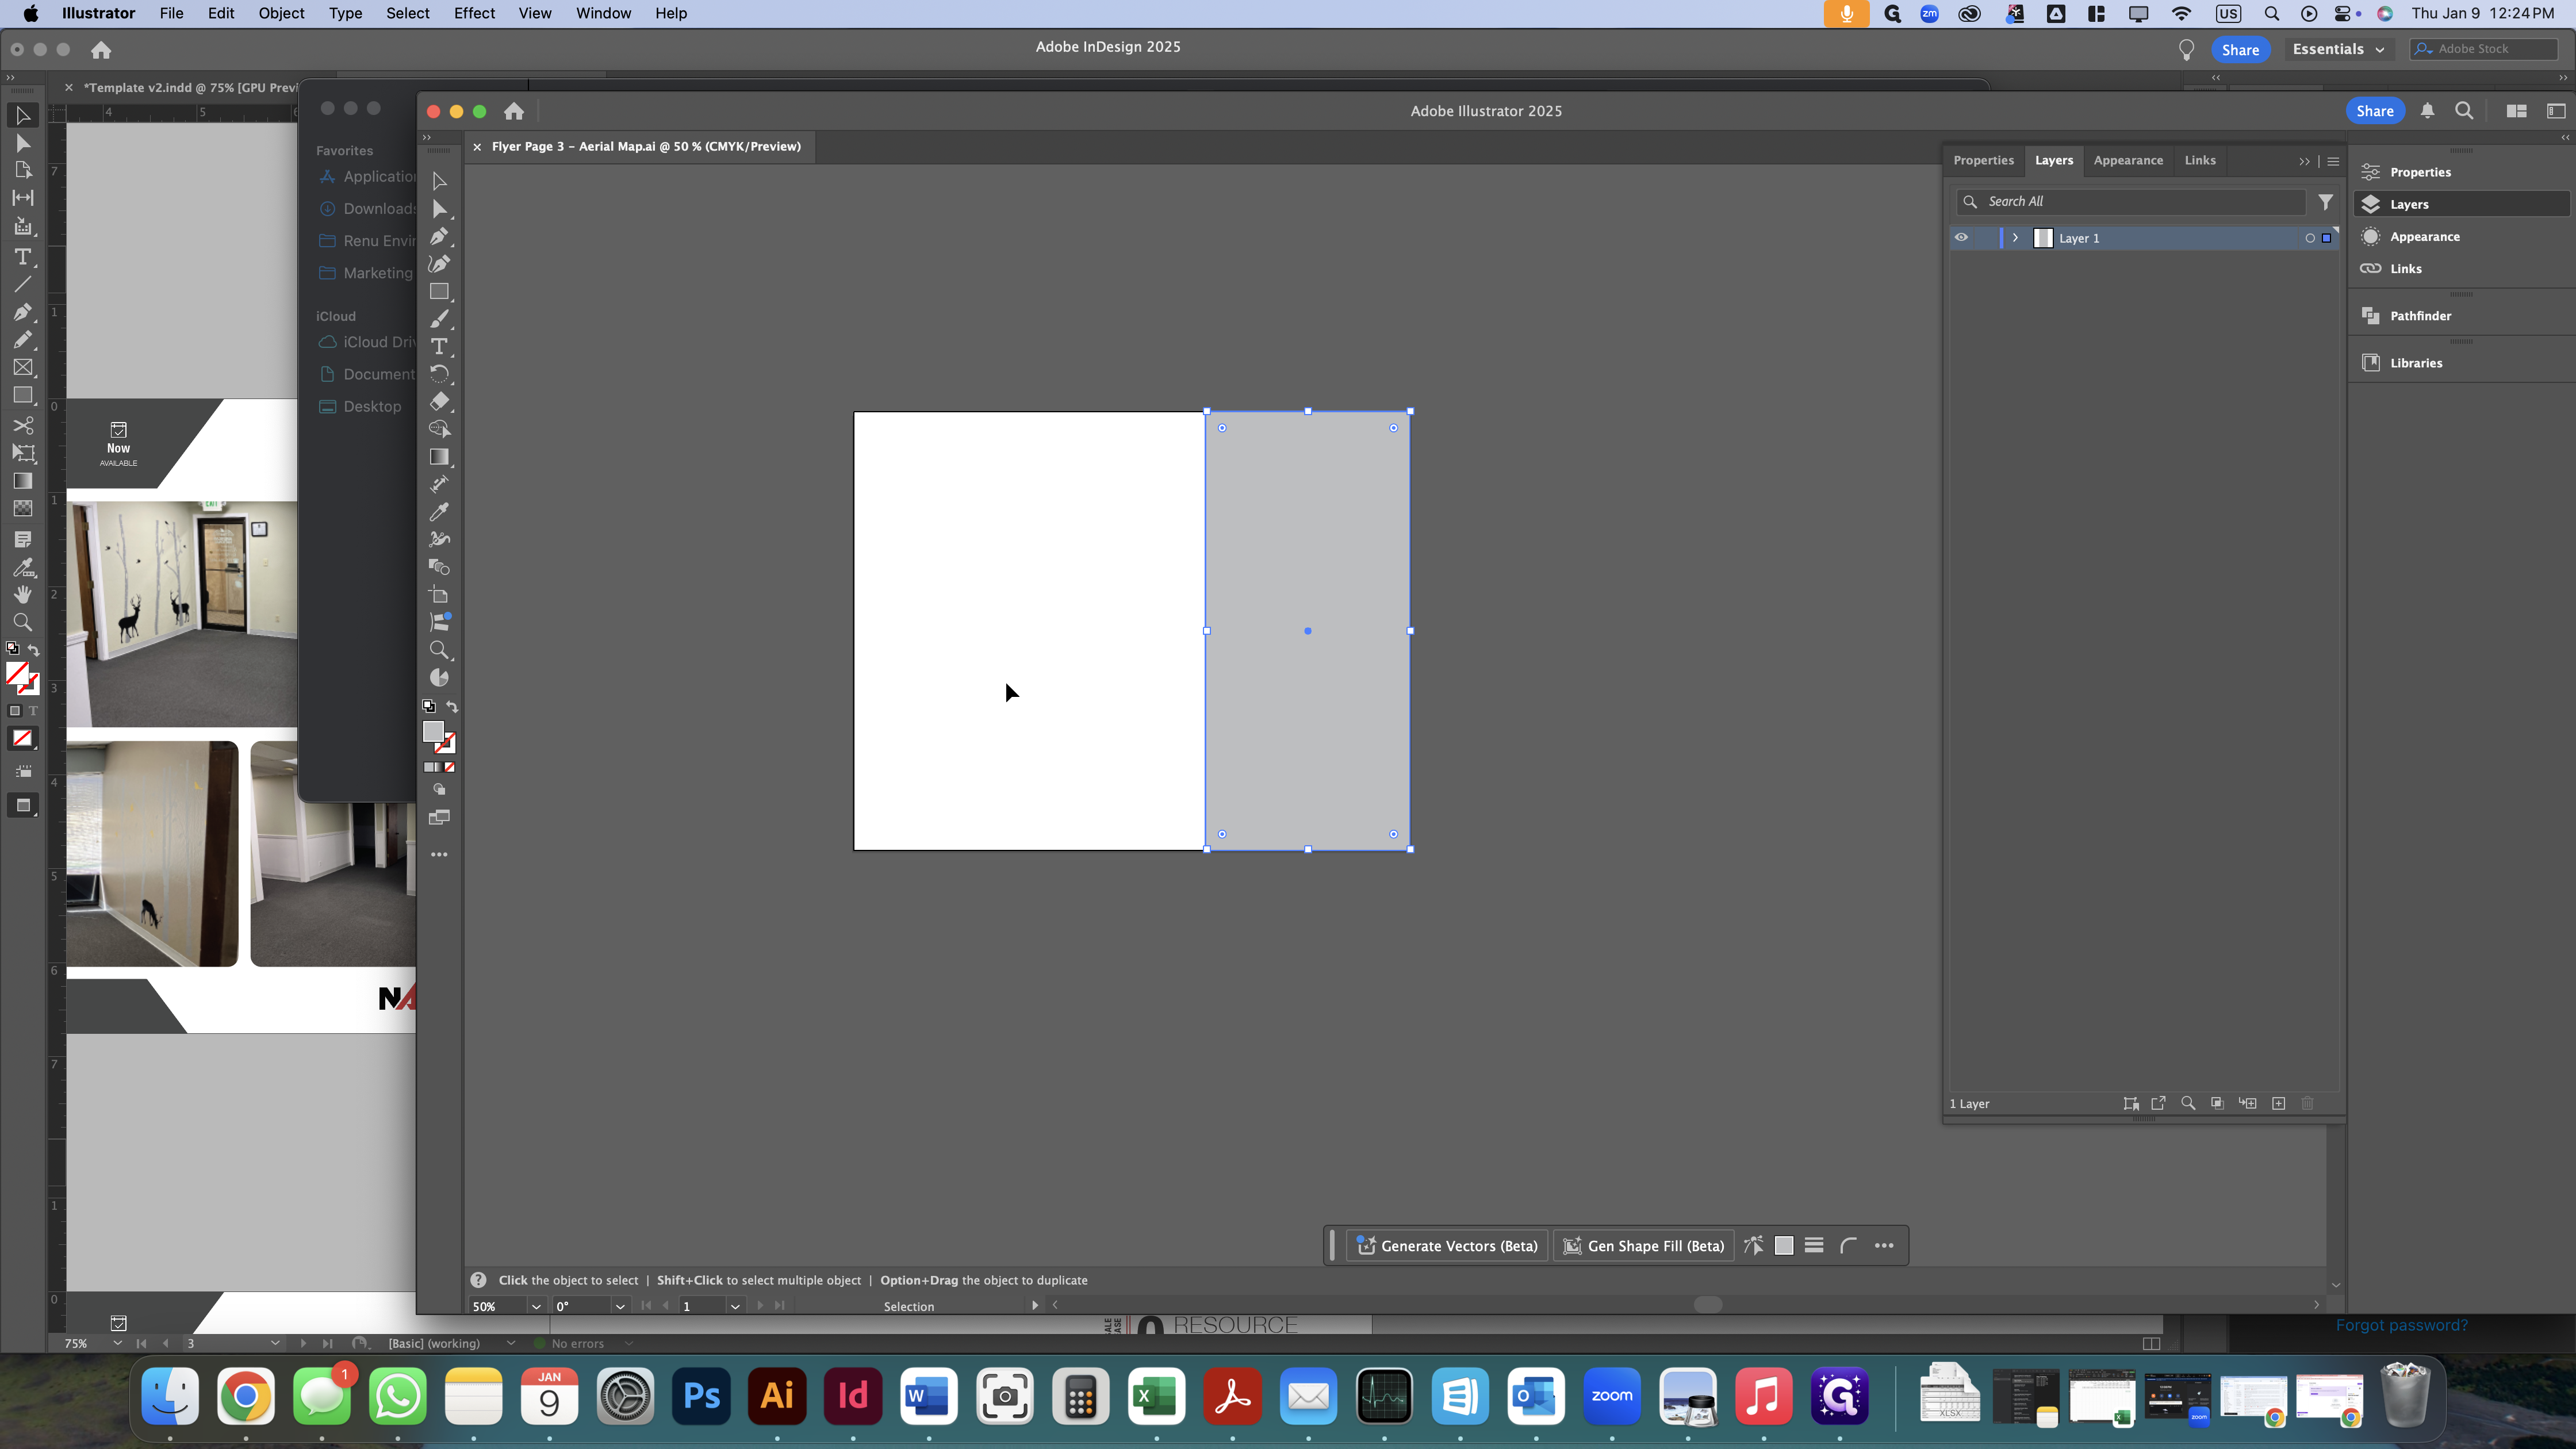Click Generate Vectors (Beta) button
The height and width of the screenshot is (1449, 2576).
[x=1447, y=1245]
